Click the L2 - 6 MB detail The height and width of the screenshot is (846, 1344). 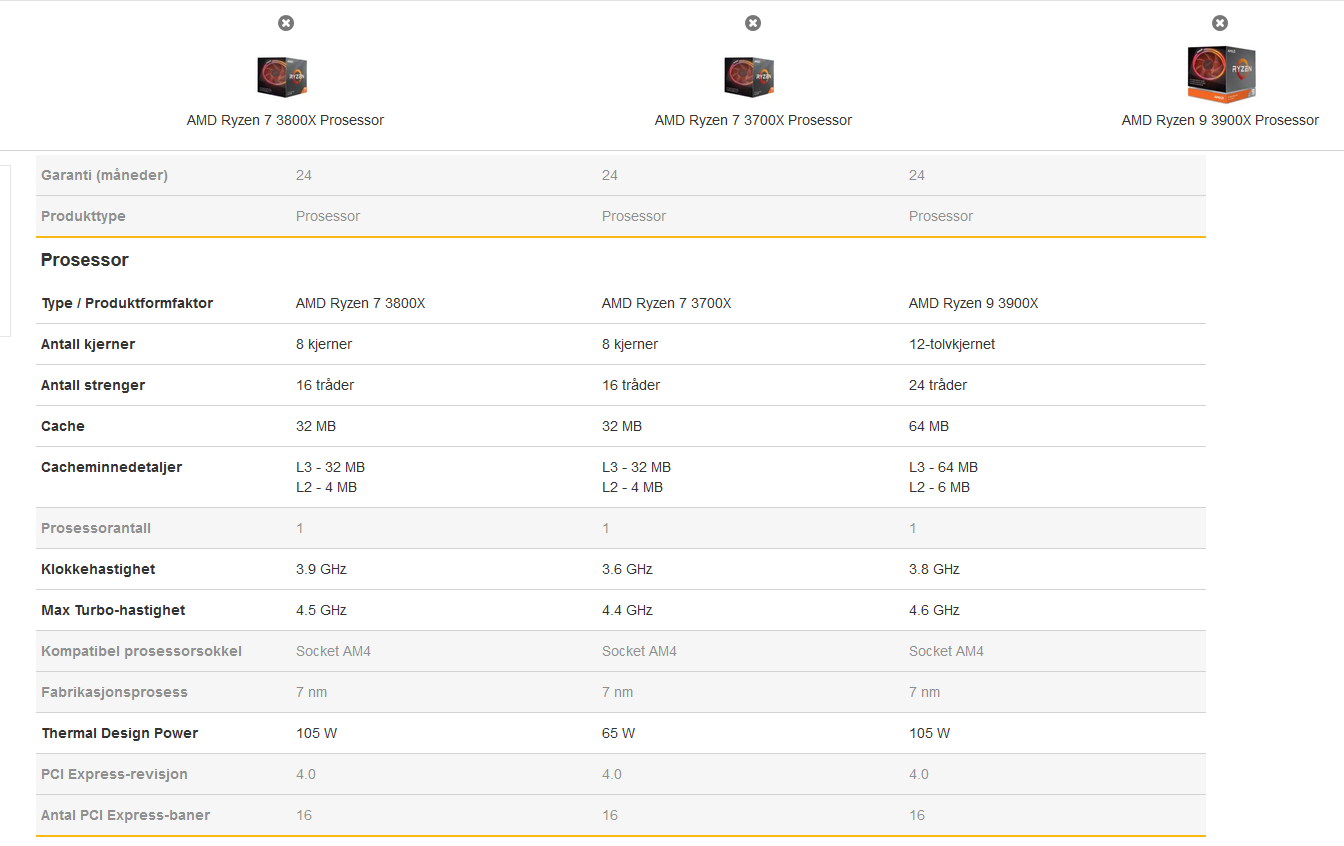click(x=939, y=487)
